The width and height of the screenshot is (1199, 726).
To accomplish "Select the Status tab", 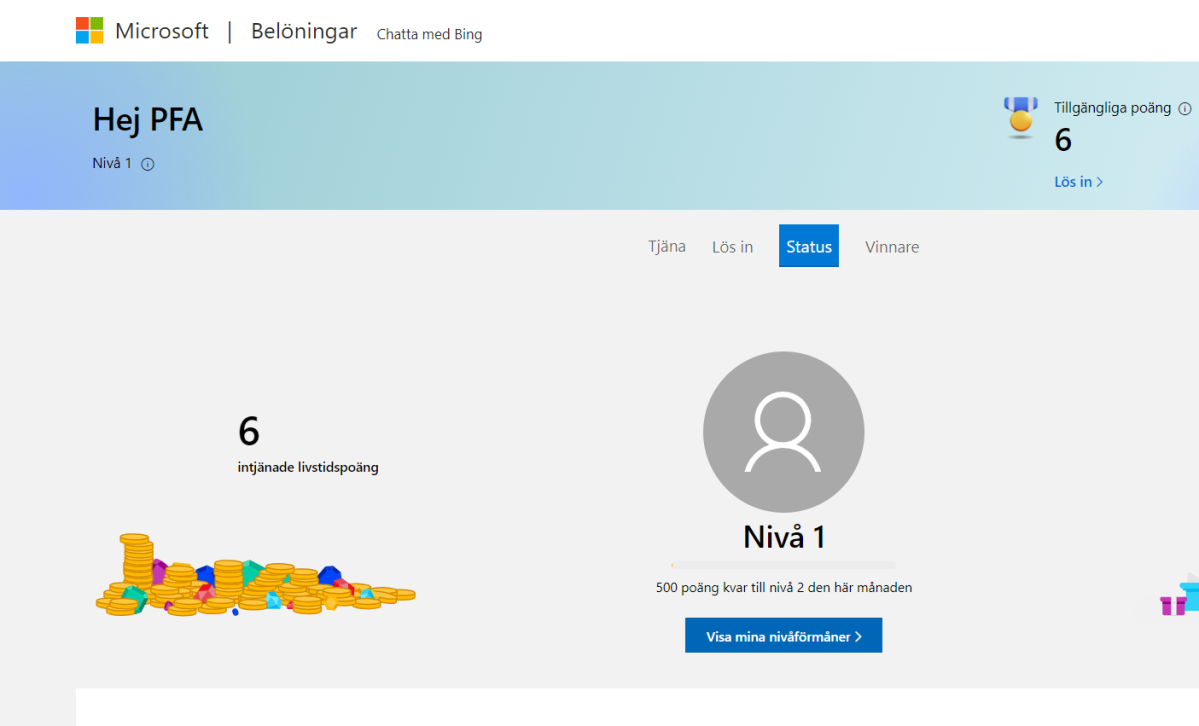I will pyautogui.click(x=808, y=247).
